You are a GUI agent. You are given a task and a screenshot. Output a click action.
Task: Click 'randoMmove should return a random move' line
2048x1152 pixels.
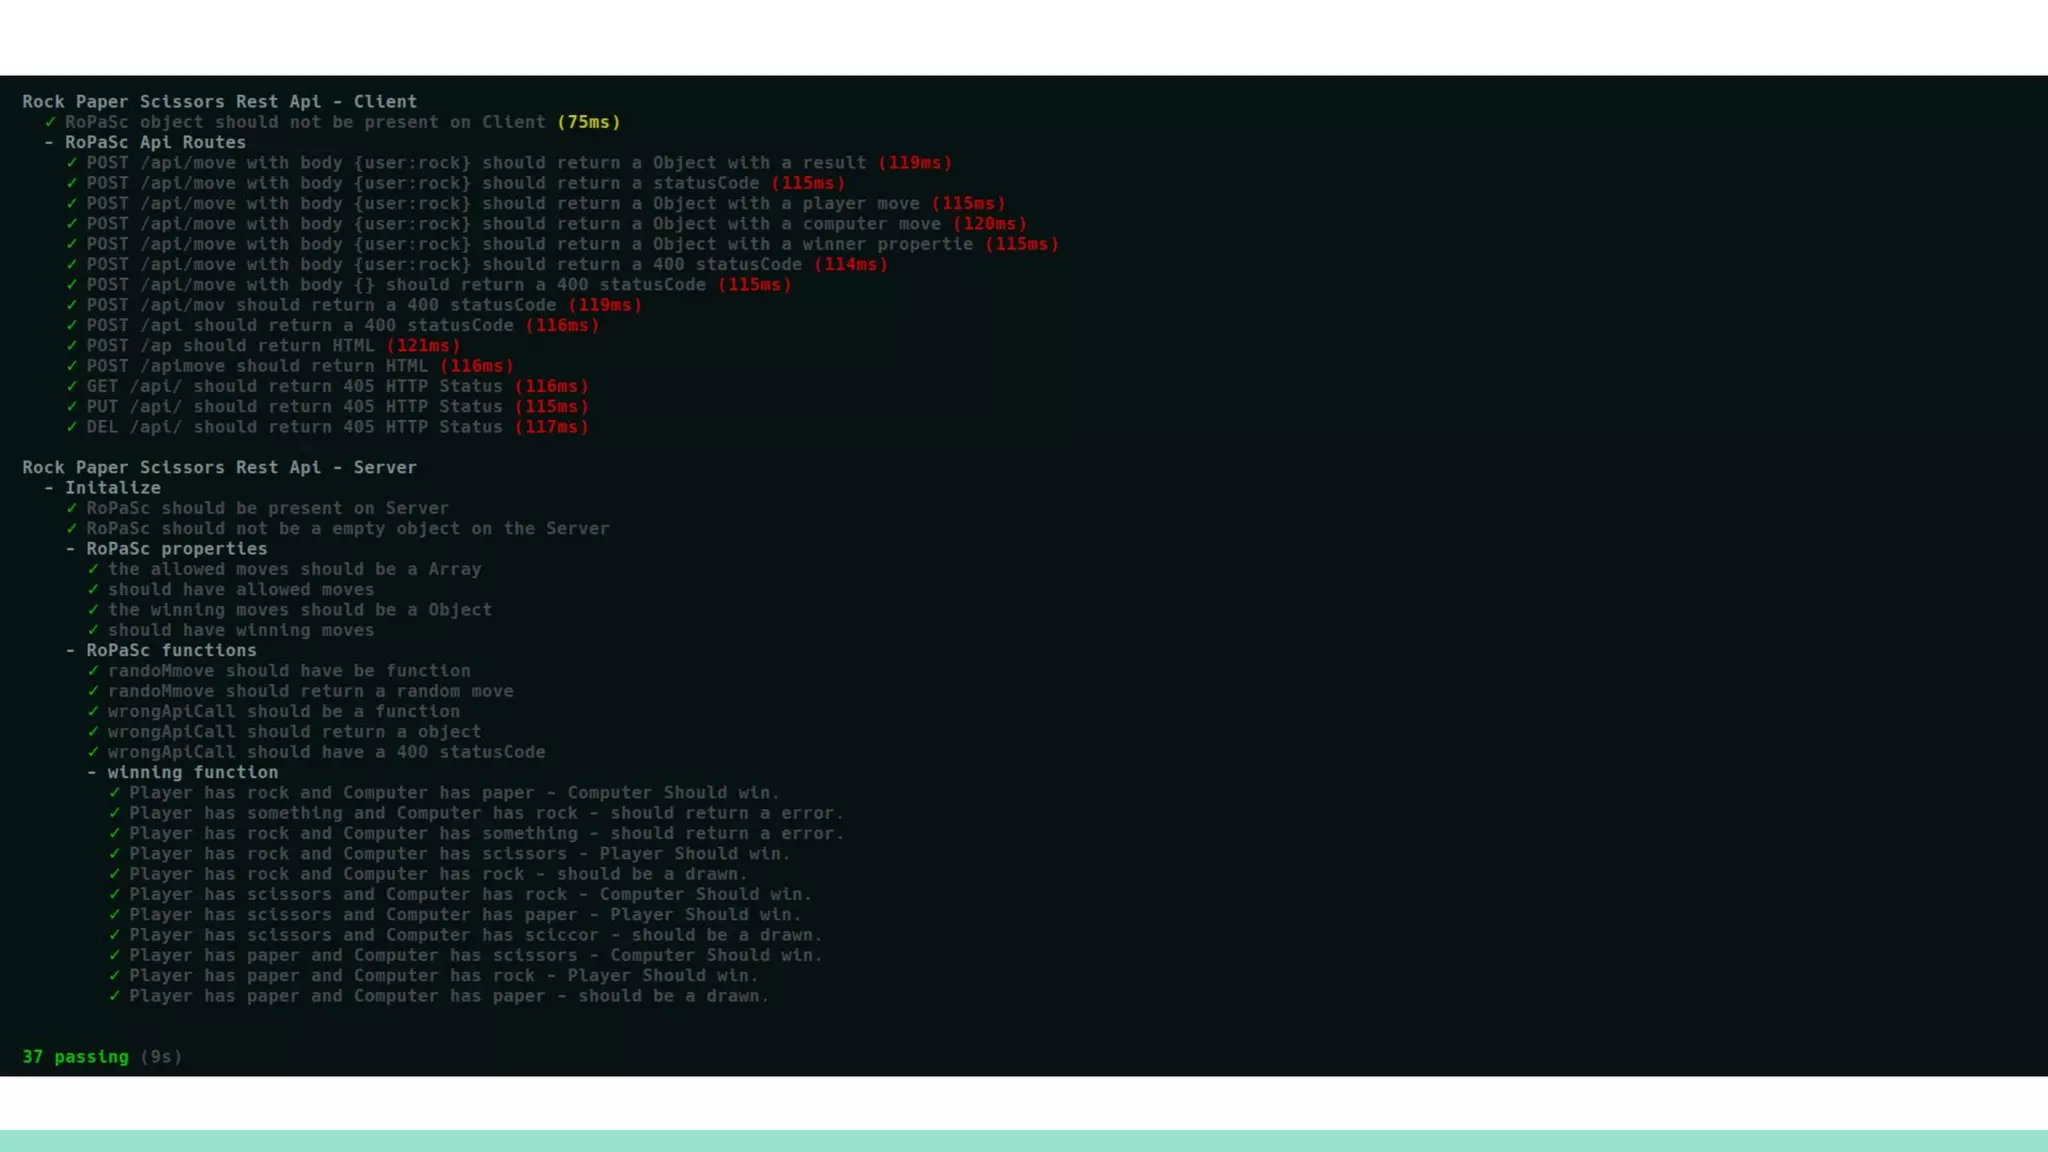coord(310,691)
